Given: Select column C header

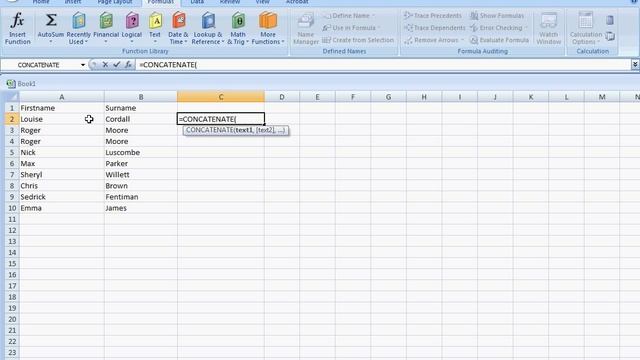Looking at the screenshot, I should click(221, 97).
